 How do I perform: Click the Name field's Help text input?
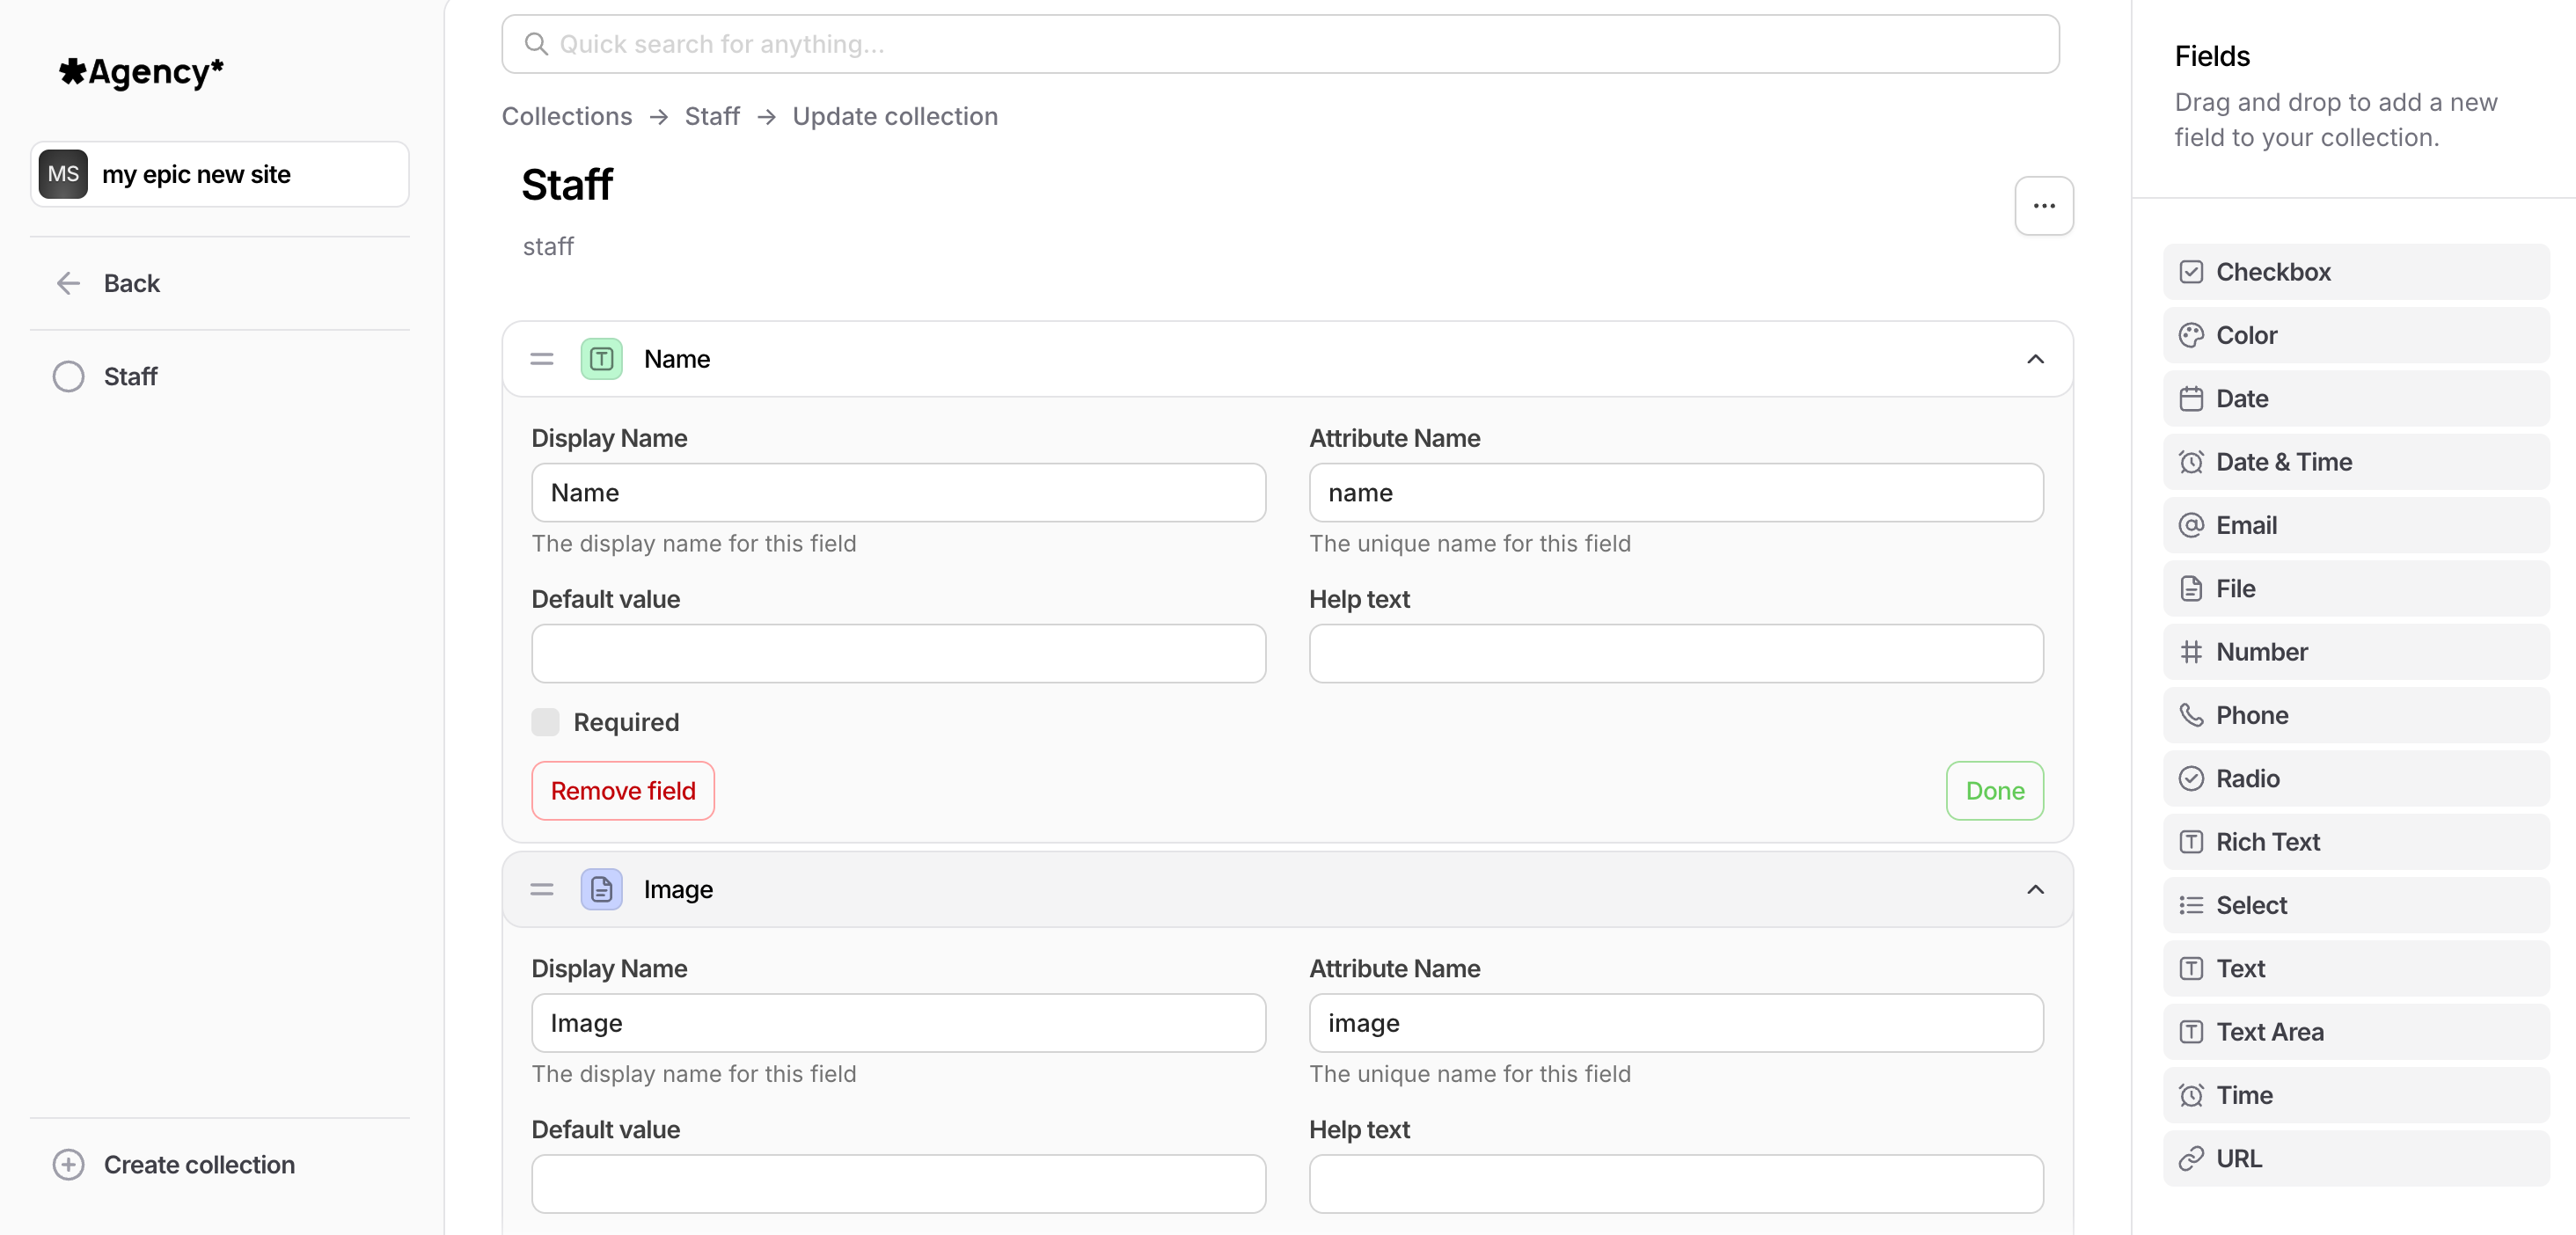click(x=1675, y=654)
